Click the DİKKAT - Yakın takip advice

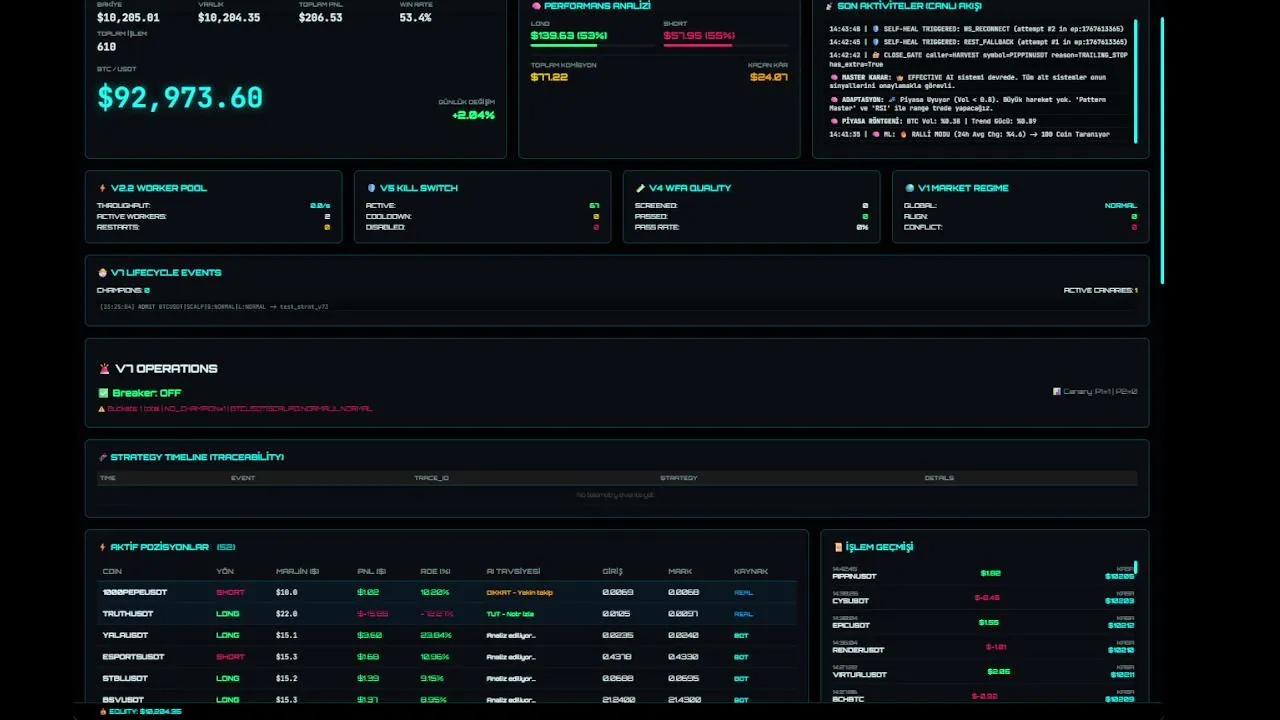coord(519,592)
